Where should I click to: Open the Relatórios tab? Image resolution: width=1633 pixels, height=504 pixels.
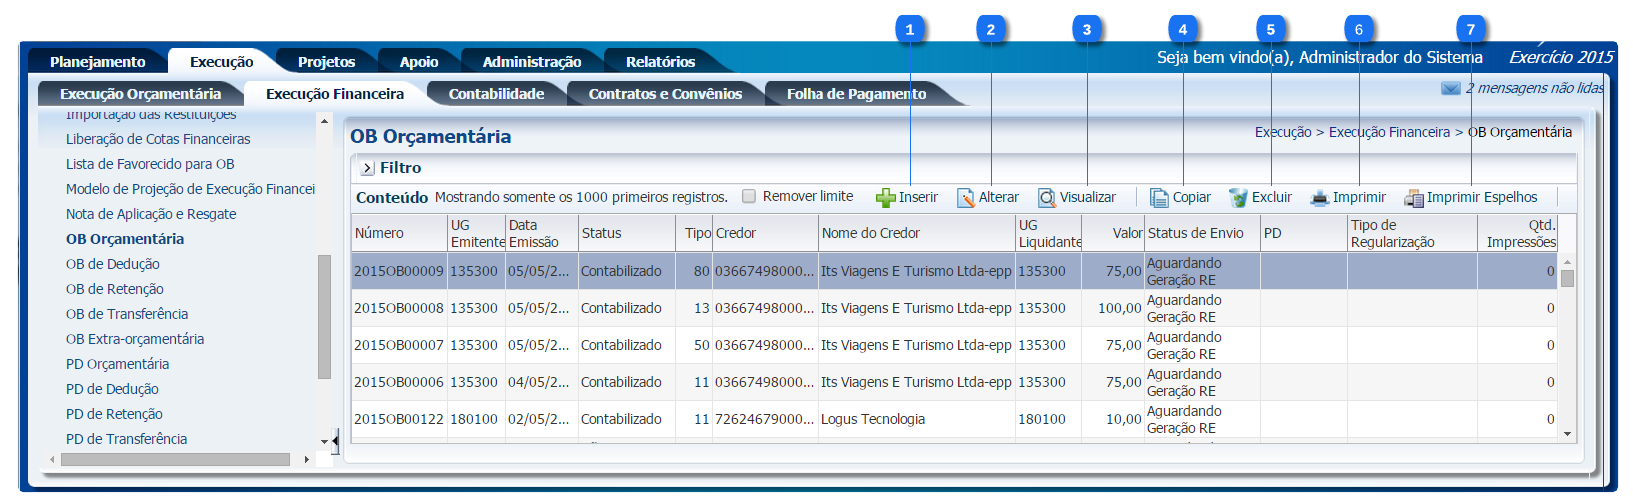pos(660,62)
